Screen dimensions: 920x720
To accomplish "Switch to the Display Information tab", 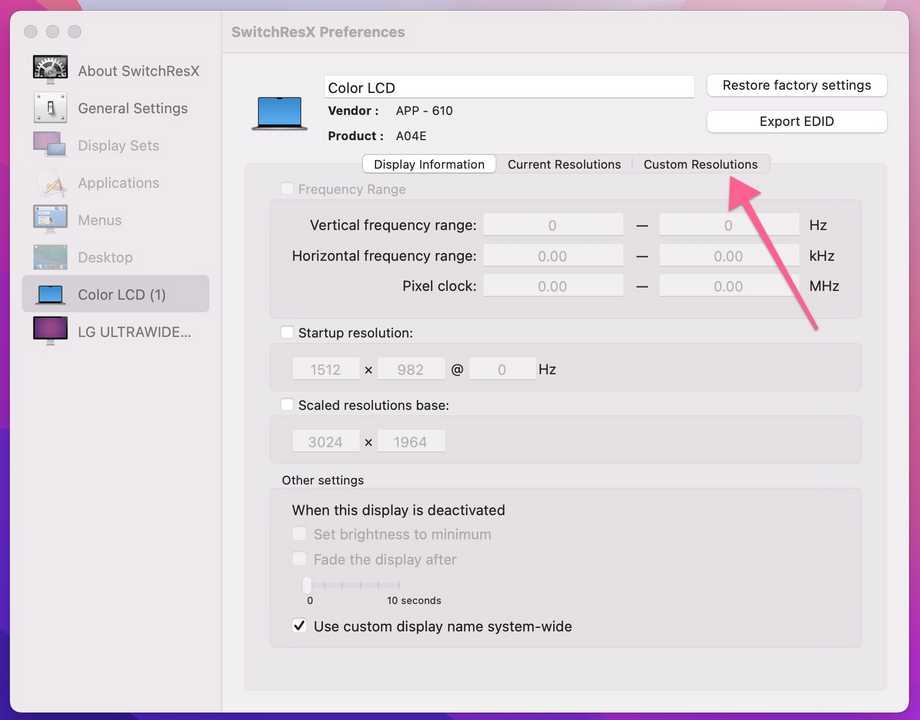I will [x=429, y=164].
